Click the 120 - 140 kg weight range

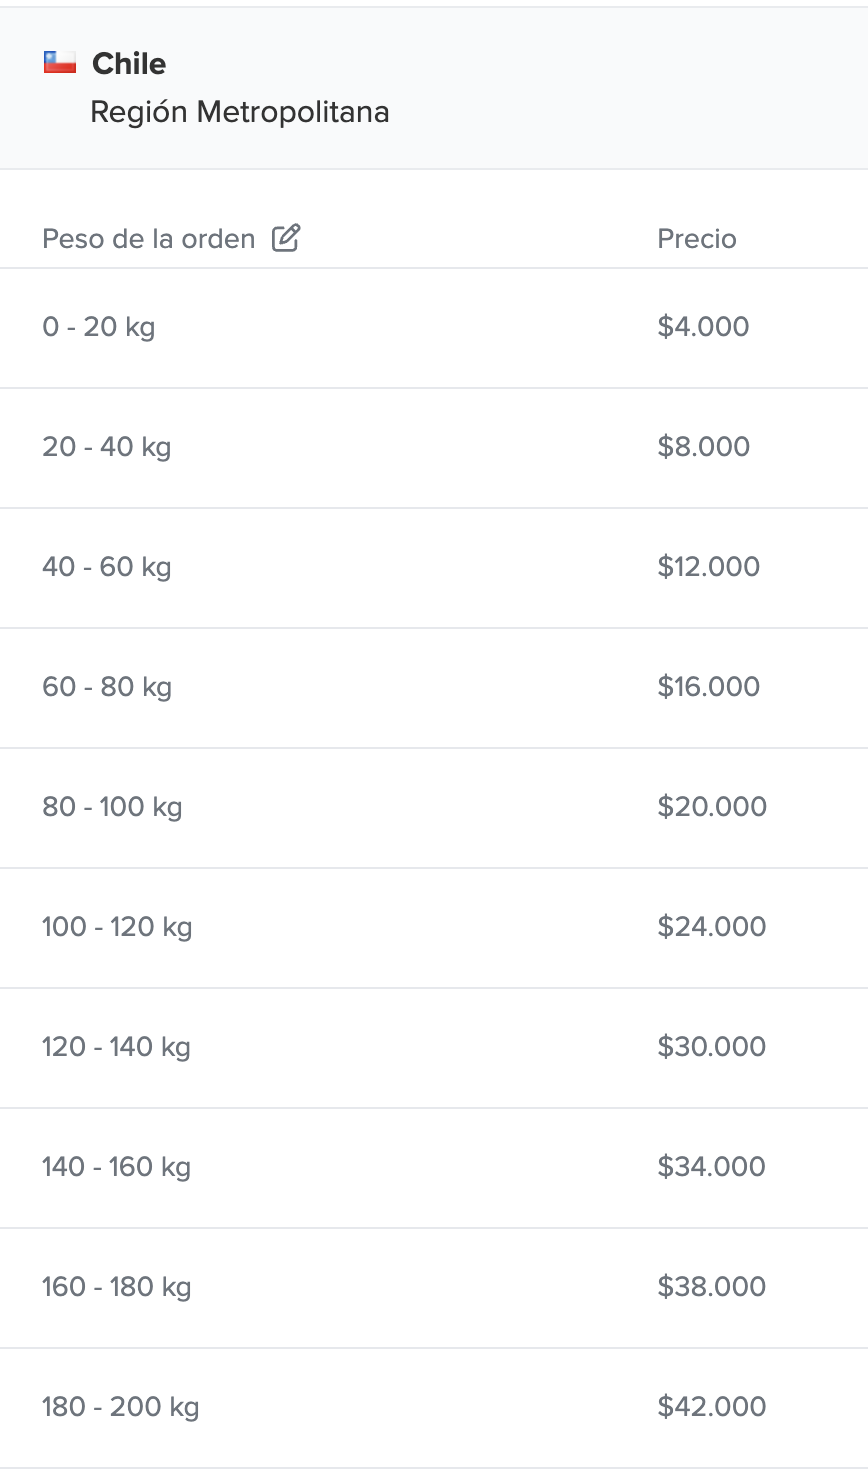(x=116, y=1047)
